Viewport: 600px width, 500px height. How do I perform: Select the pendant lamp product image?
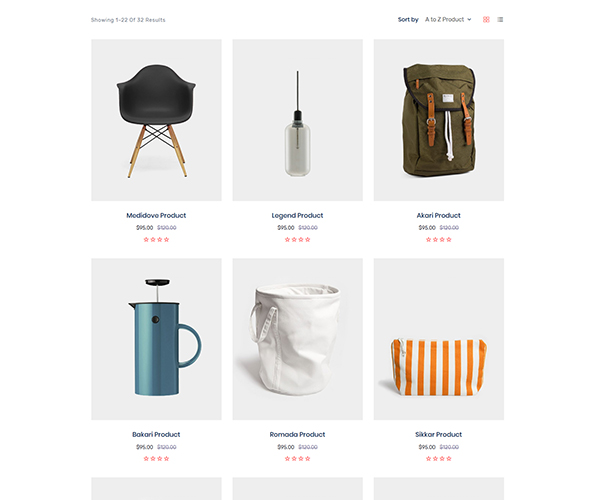coord(297,120)
